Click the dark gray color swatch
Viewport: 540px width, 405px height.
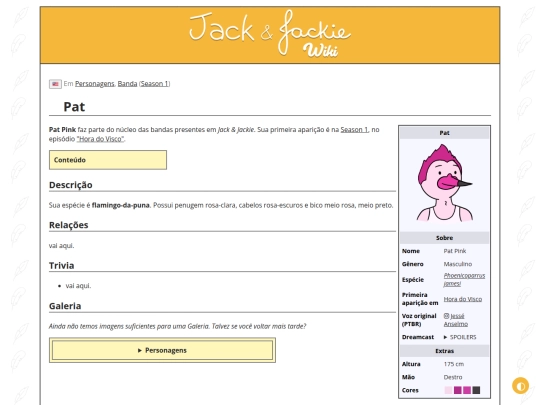(x=476, y=390)
